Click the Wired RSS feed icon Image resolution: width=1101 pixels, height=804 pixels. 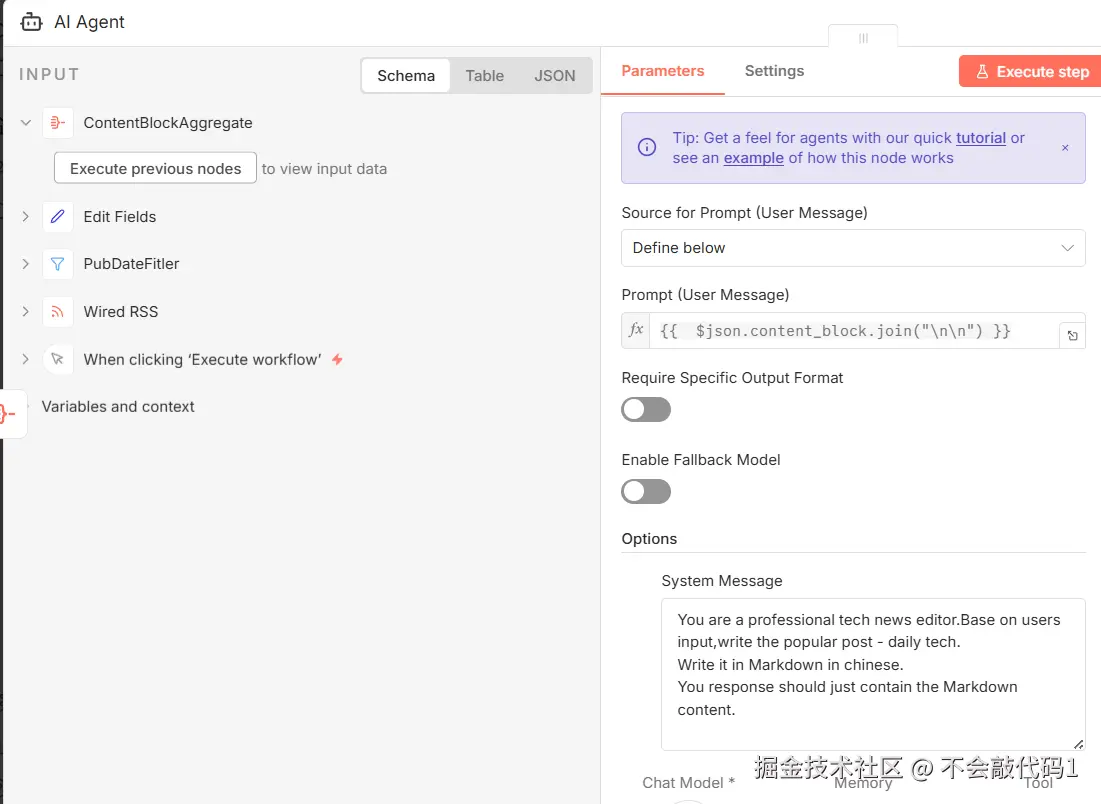click(58, 312)
